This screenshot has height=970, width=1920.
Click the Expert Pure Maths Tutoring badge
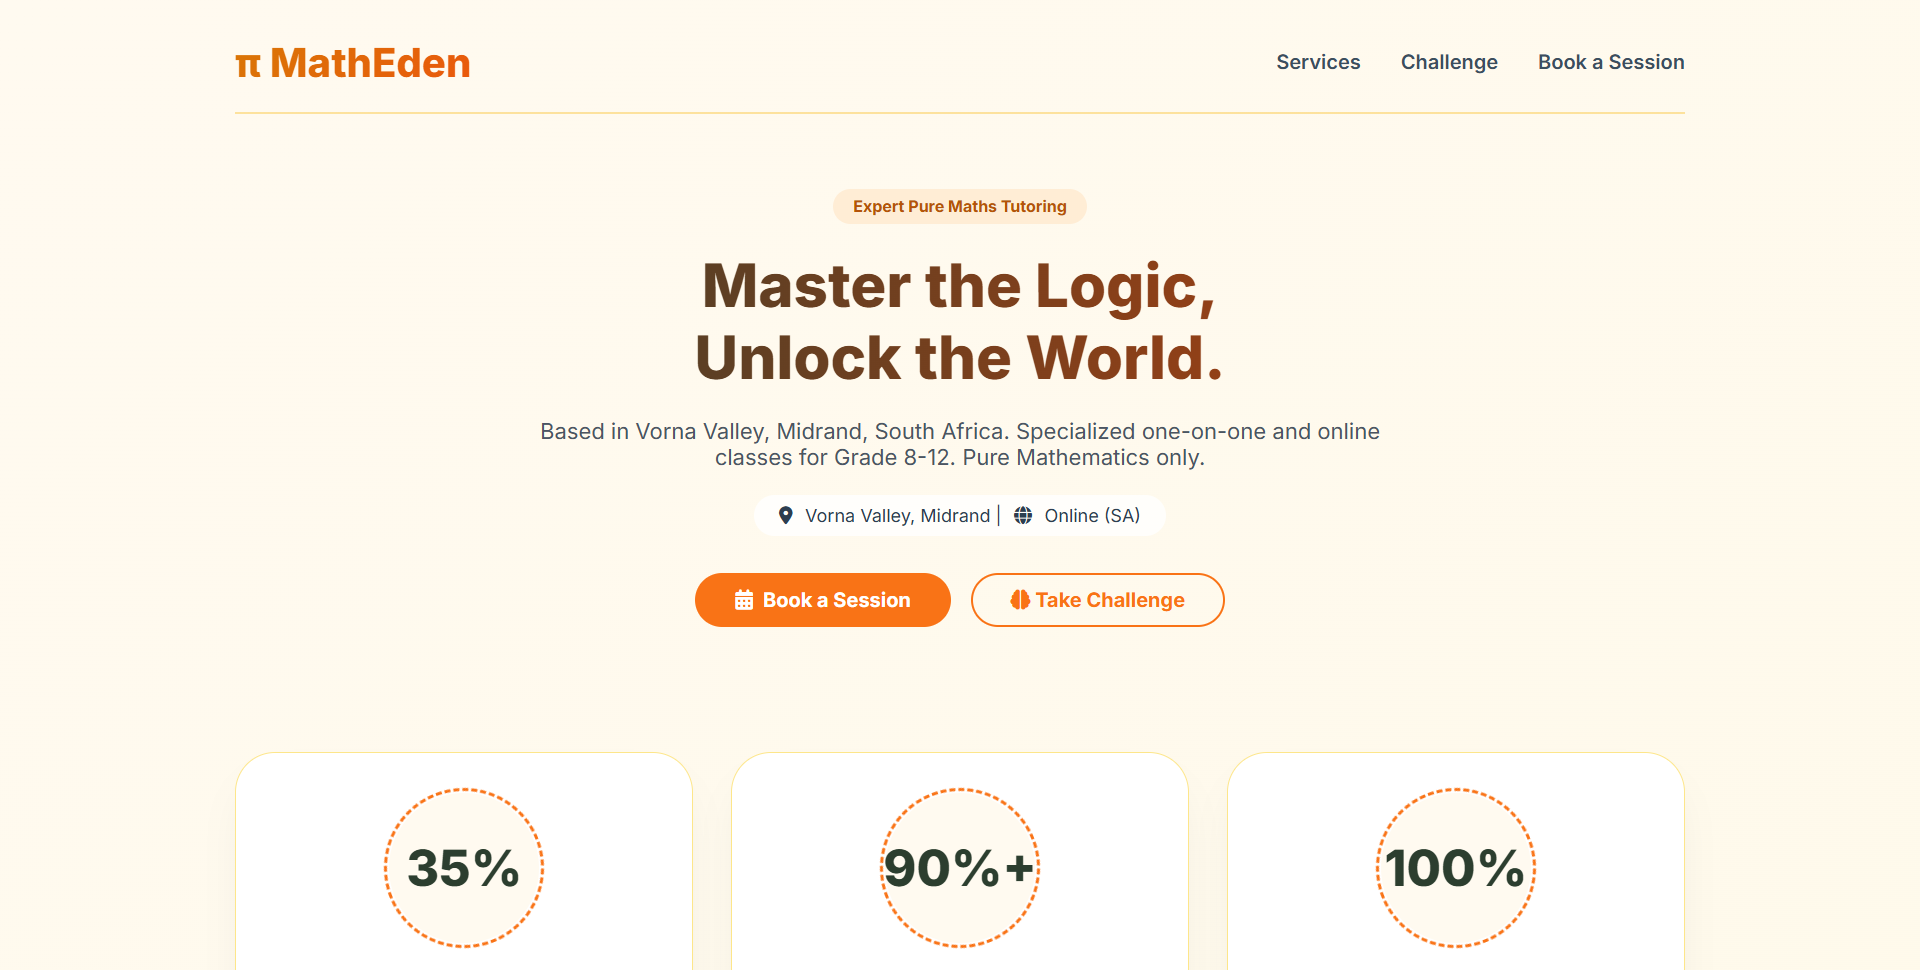(x=959, y=206)
